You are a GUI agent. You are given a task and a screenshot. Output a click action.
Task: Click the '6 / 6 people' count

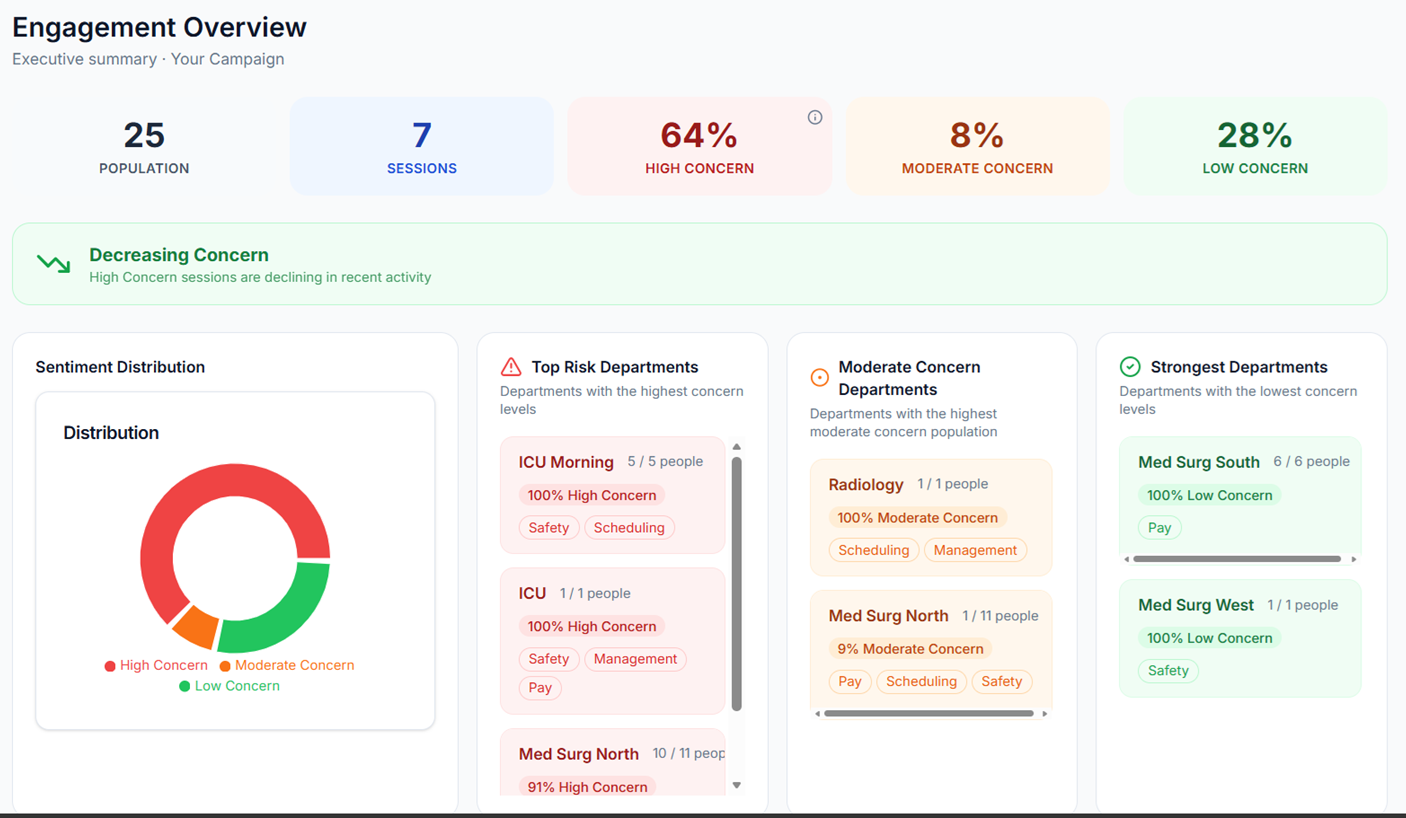click(1312, 462)
